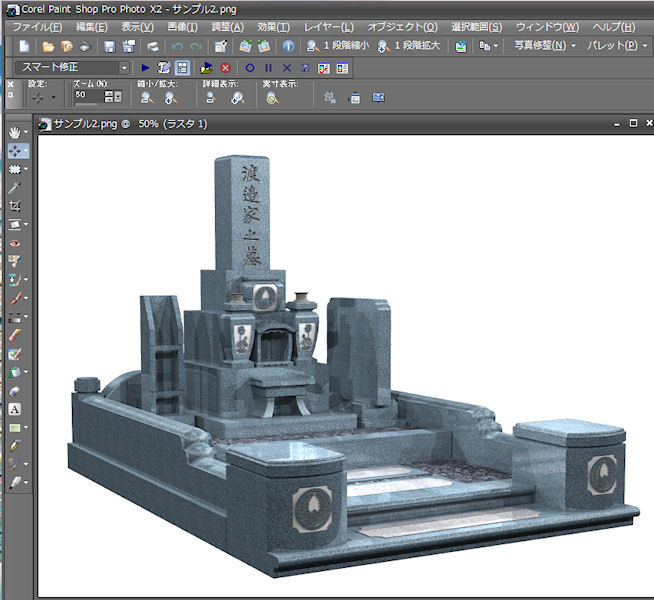Expand the Flood Fill flyout arrow
This screenshot has width=654, height=600.
(26, 372)
